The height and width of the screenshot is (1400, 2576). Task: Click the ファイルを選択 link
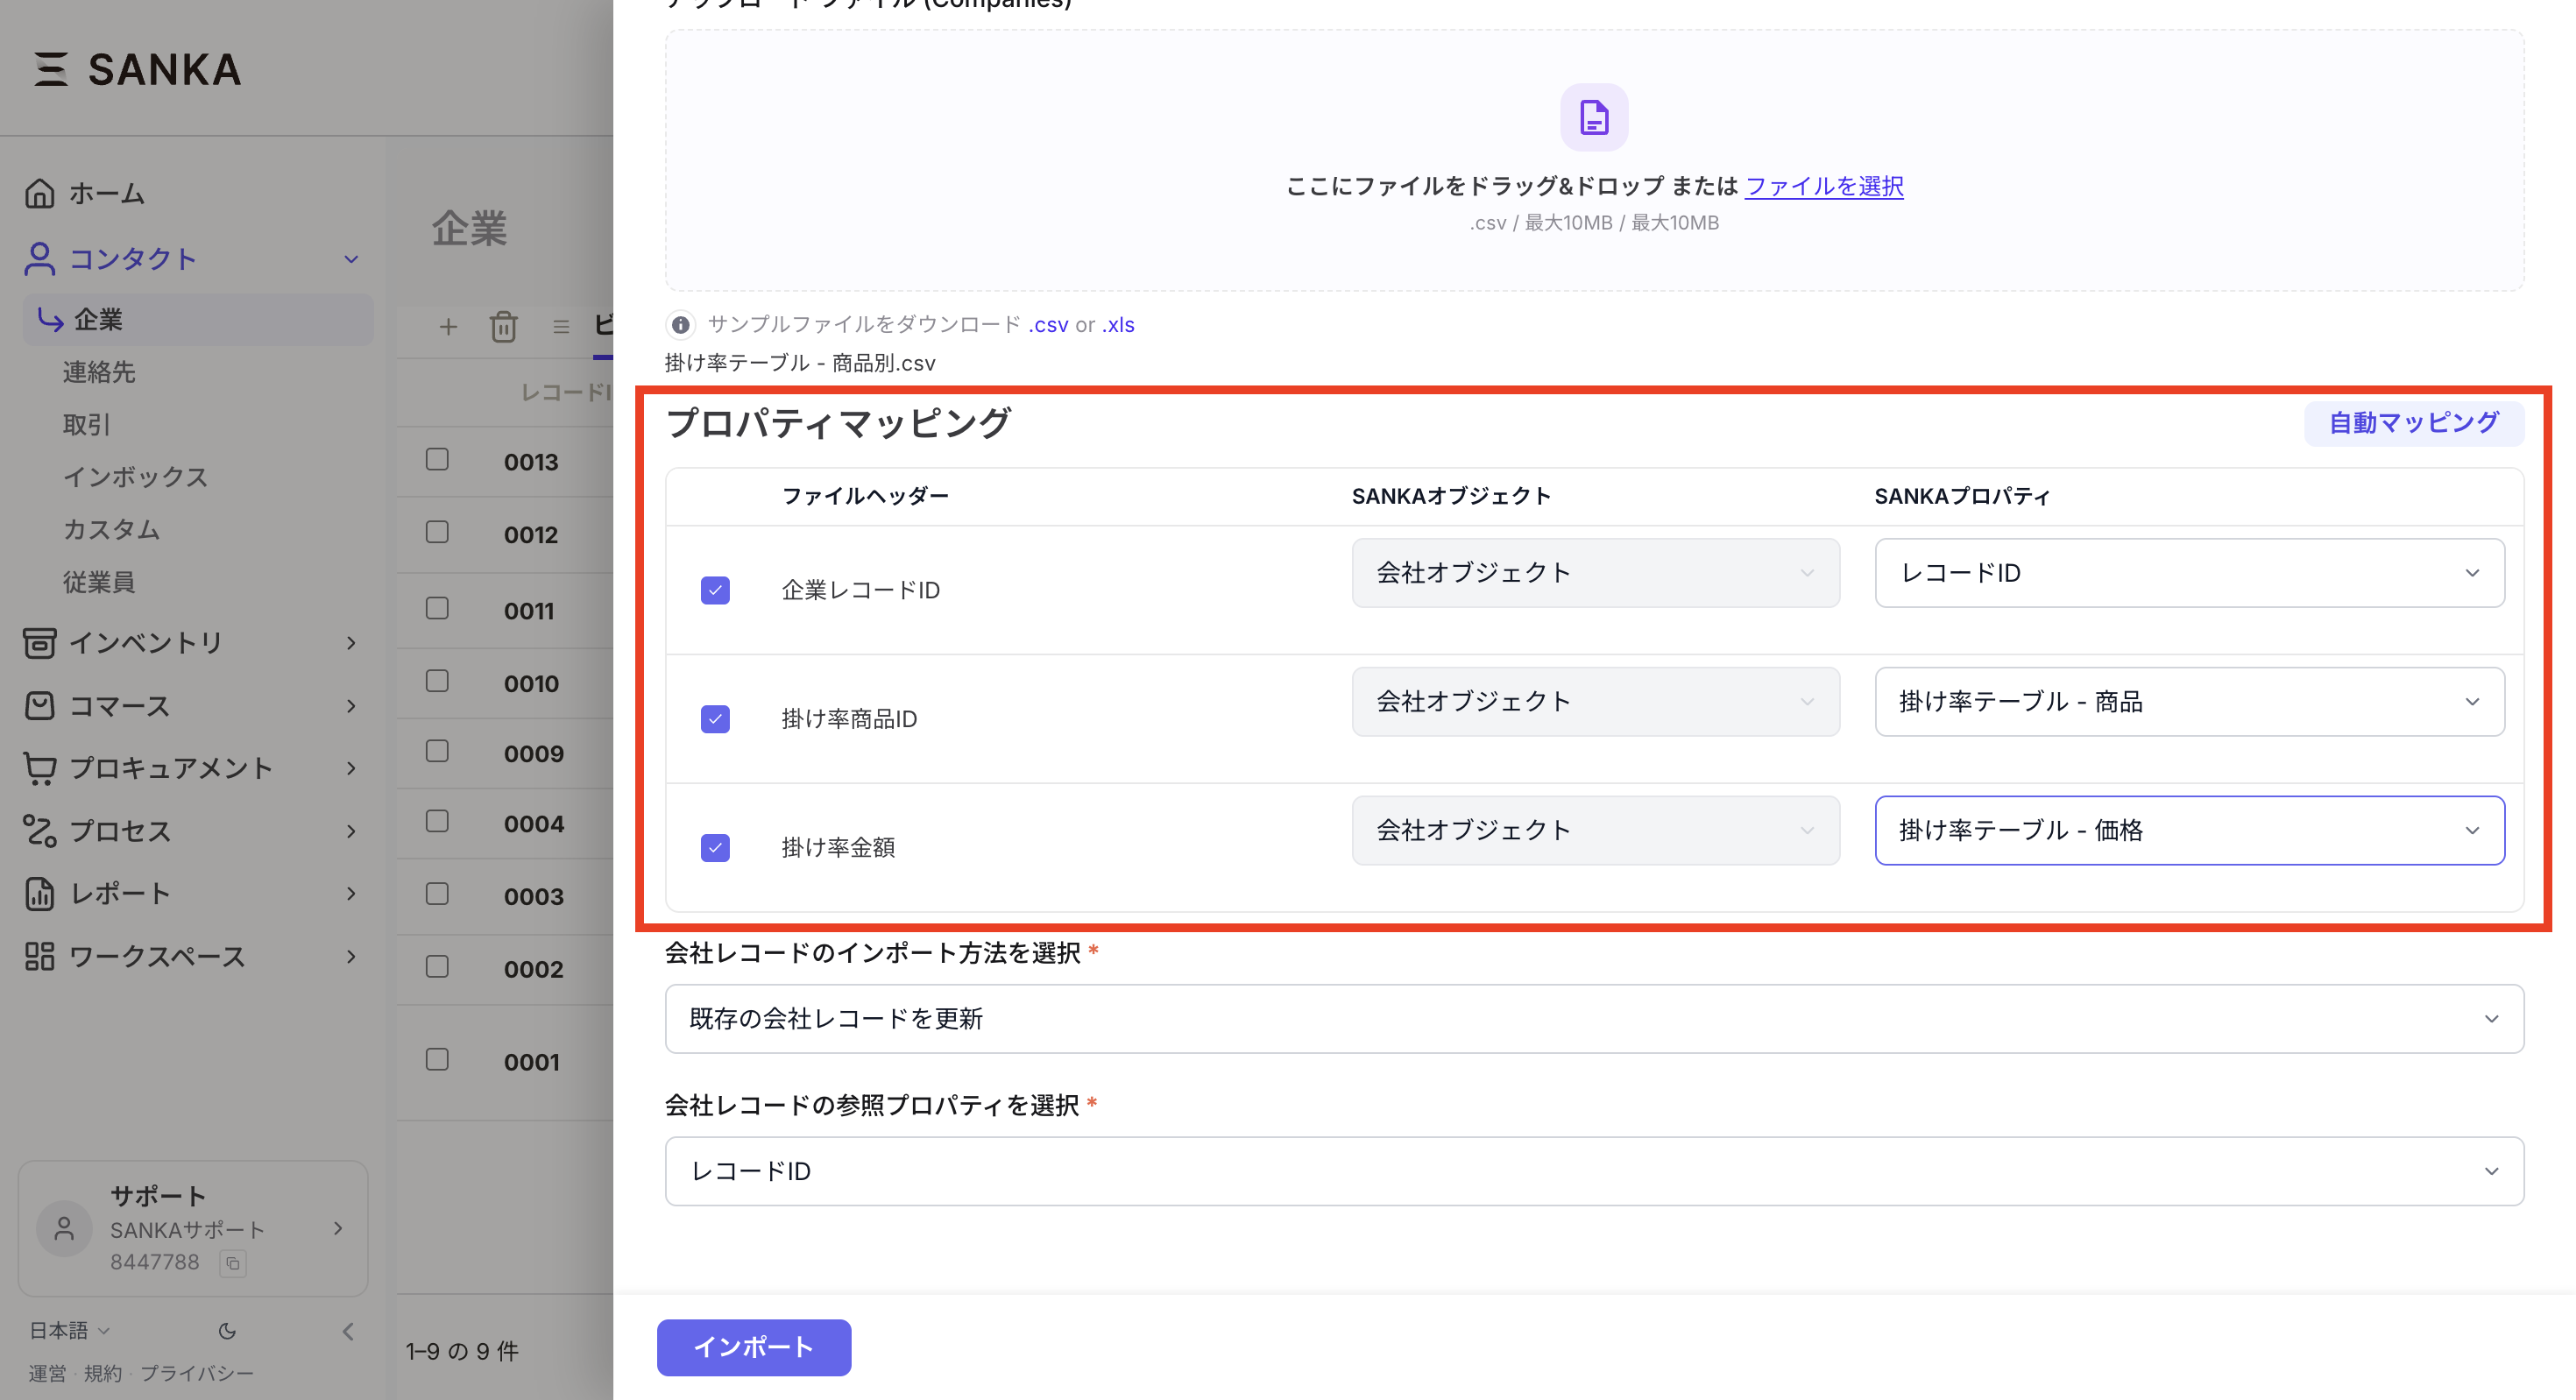pos(1823,186)
